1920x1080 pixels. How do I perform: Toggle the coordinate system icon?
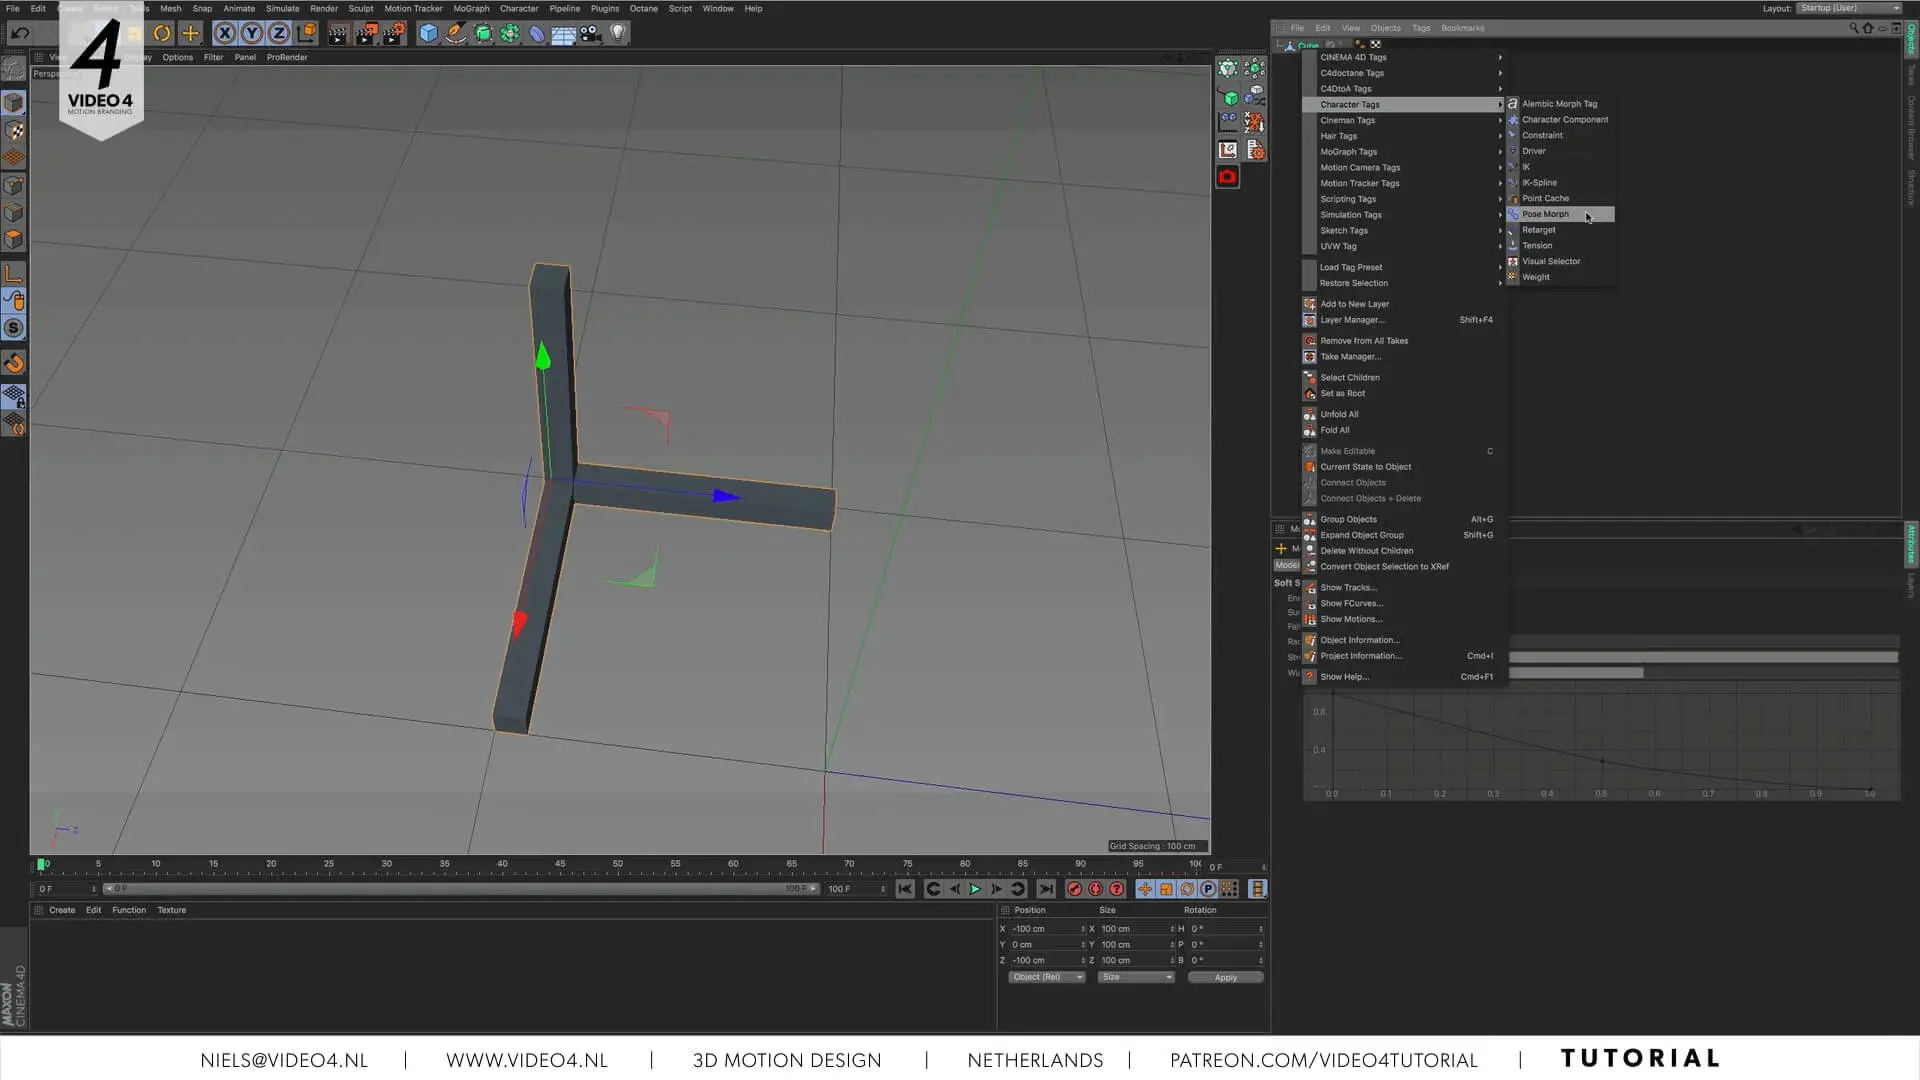(307, 33)
